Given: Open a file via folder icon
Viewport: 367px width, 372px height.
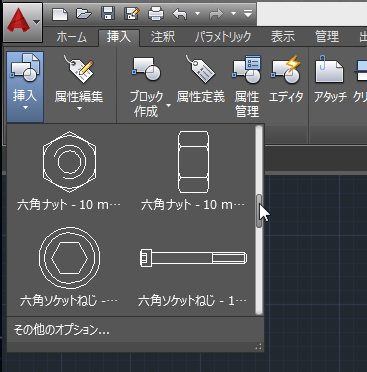Looking at the screenshot, I should click(84, 14).
